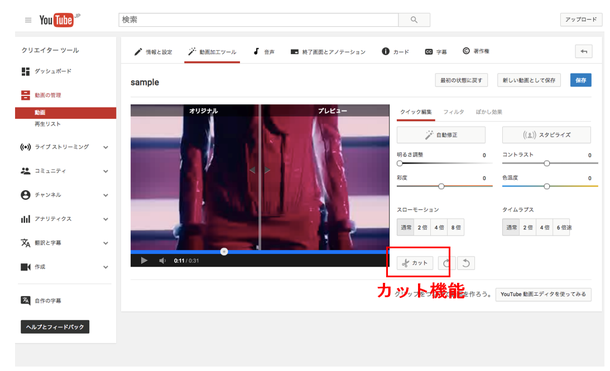Click ヘルプとフィードバック button
This screenshot has height=371, width=610.
(x=55, y=327)
